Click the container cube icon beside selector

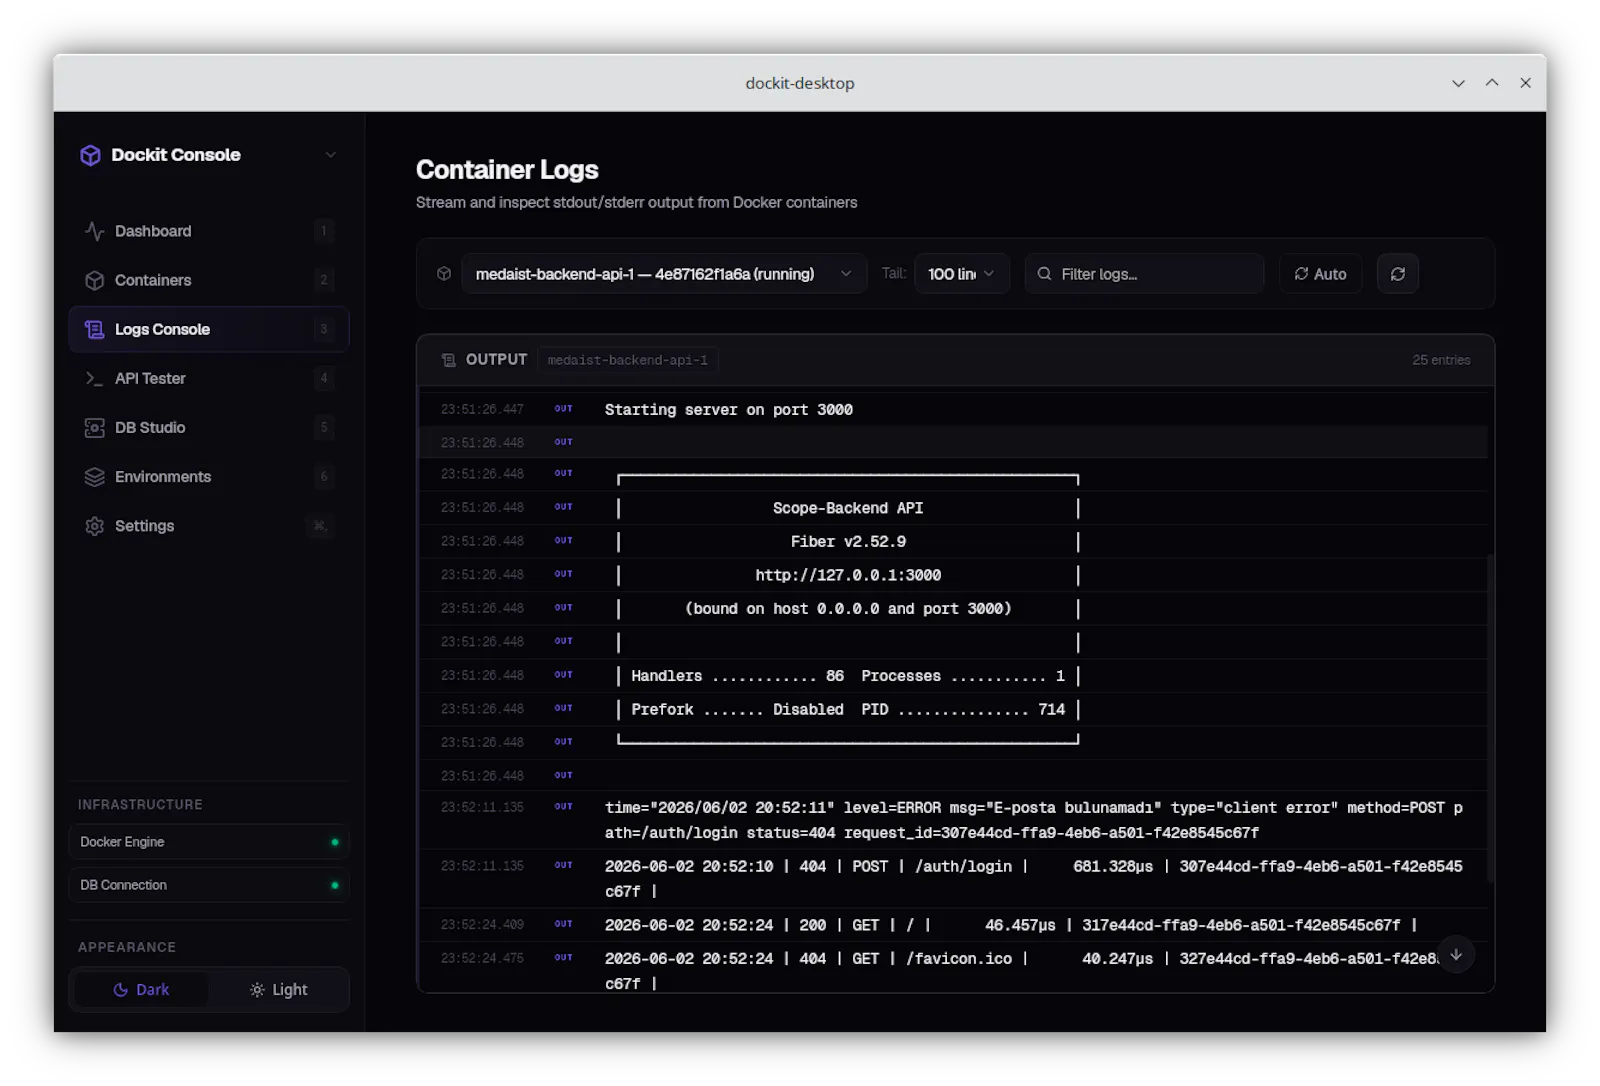(x=444, y=274)
